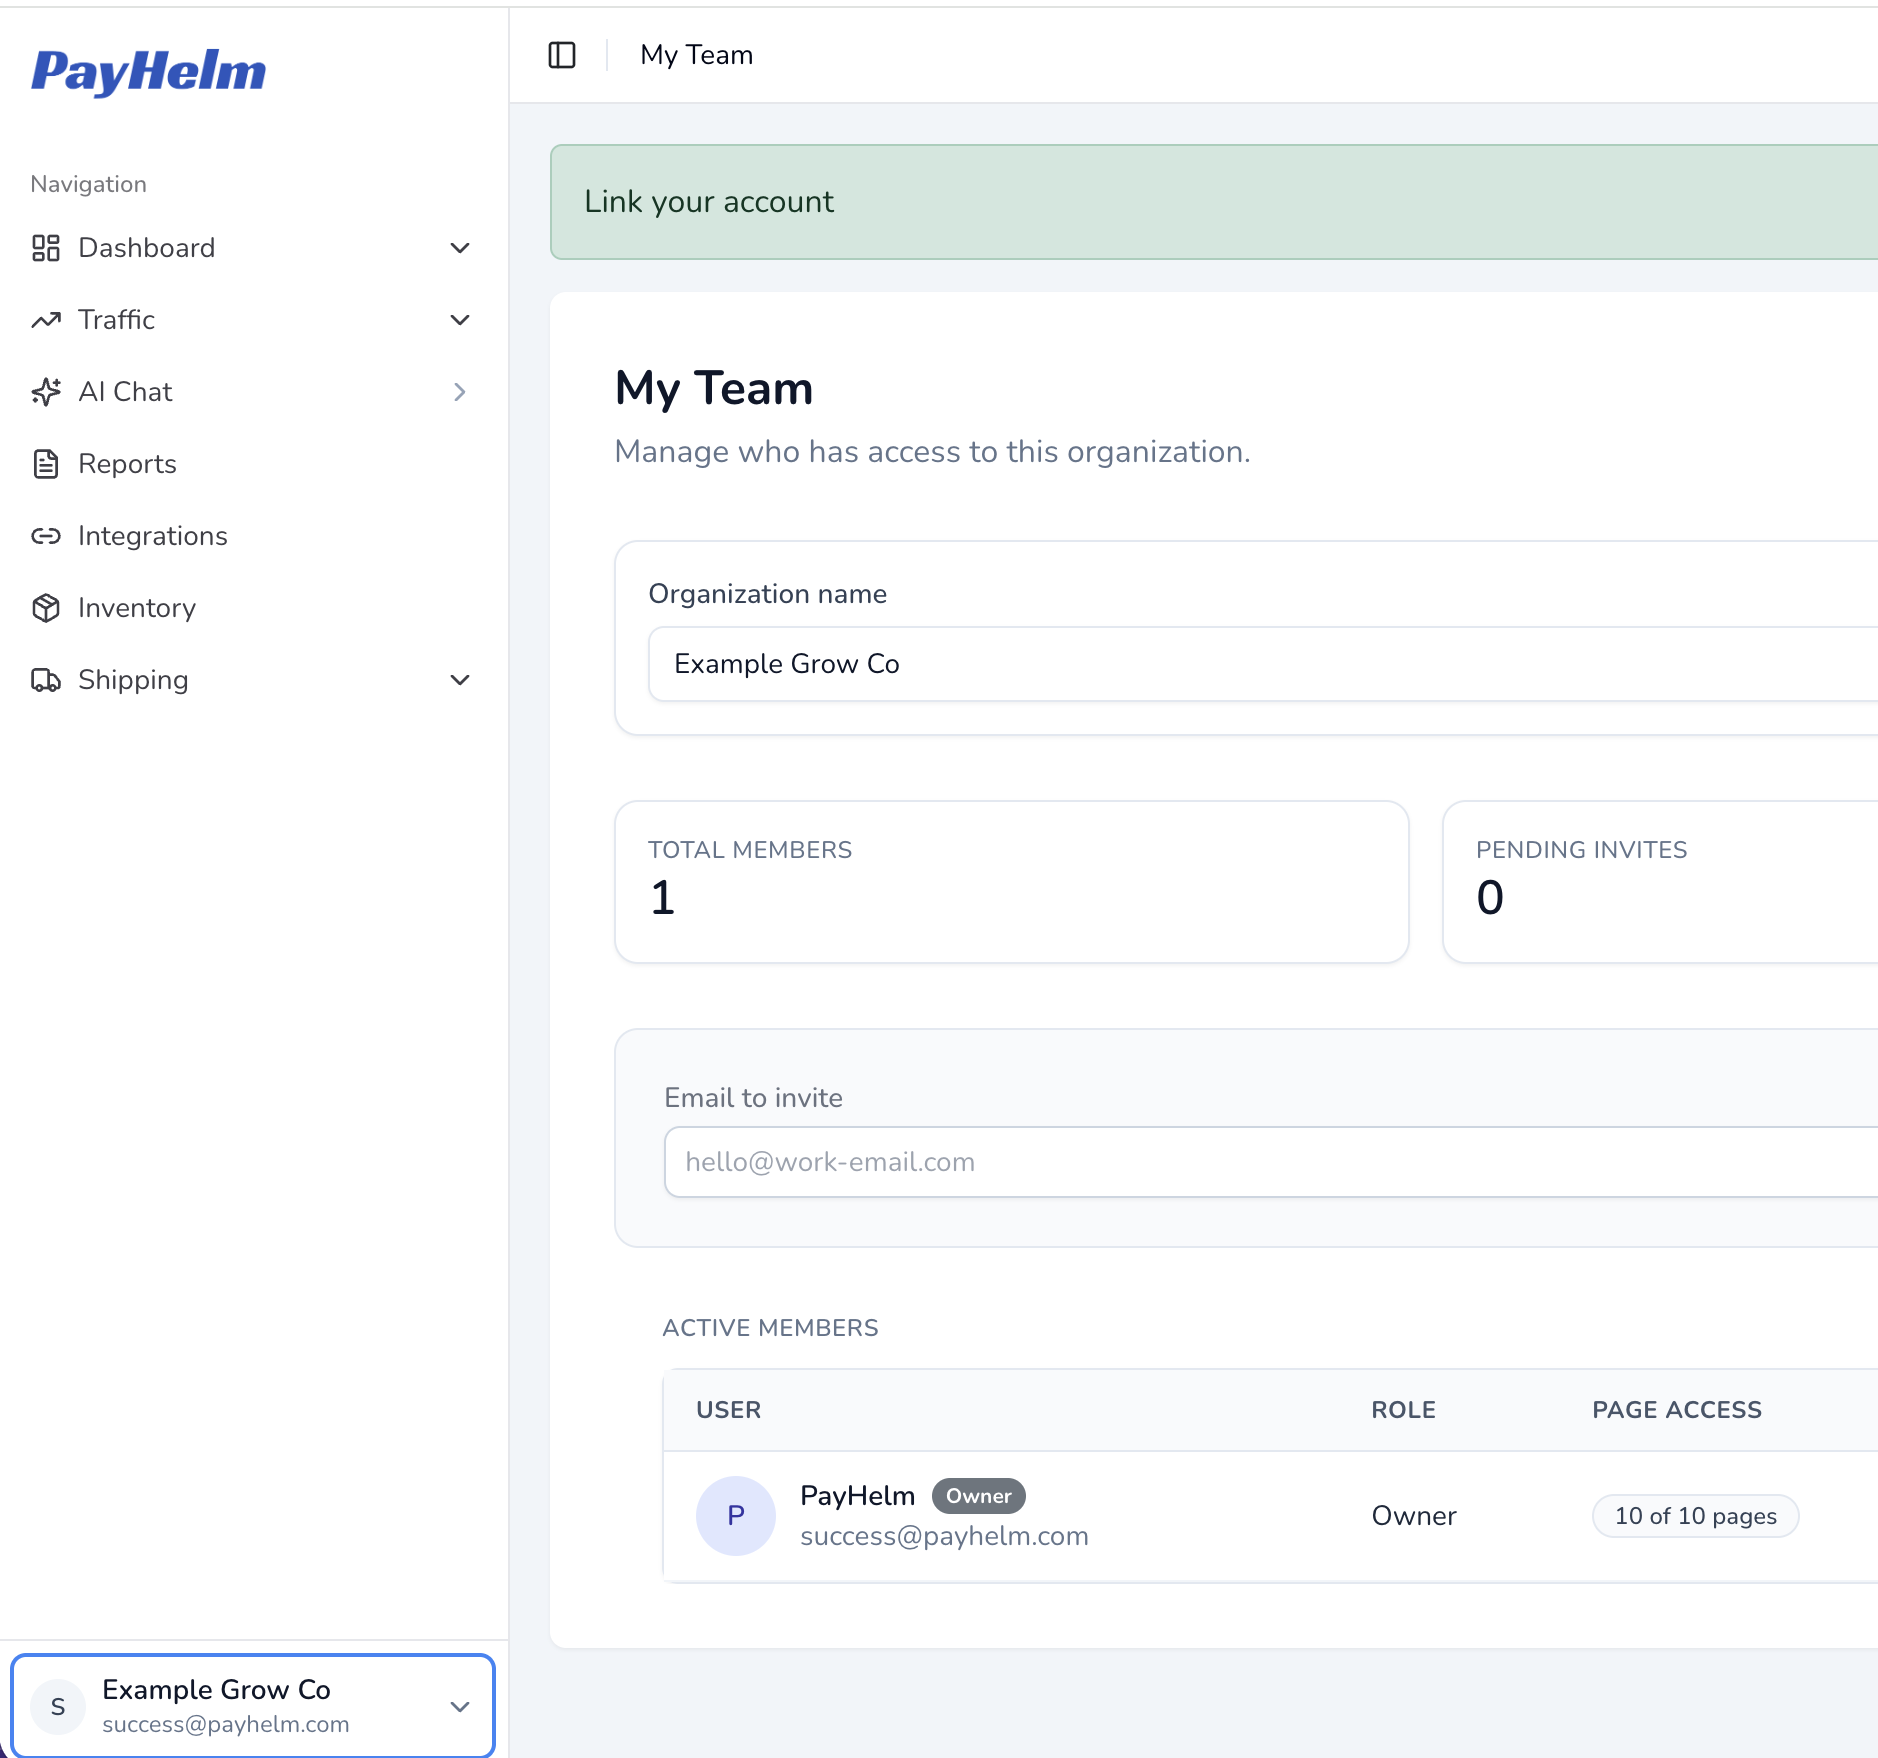The width and height of the screenshot is (1878, 1758).
Task: Click the 10 of 10 pages badge
Action: [1696, 1516]
